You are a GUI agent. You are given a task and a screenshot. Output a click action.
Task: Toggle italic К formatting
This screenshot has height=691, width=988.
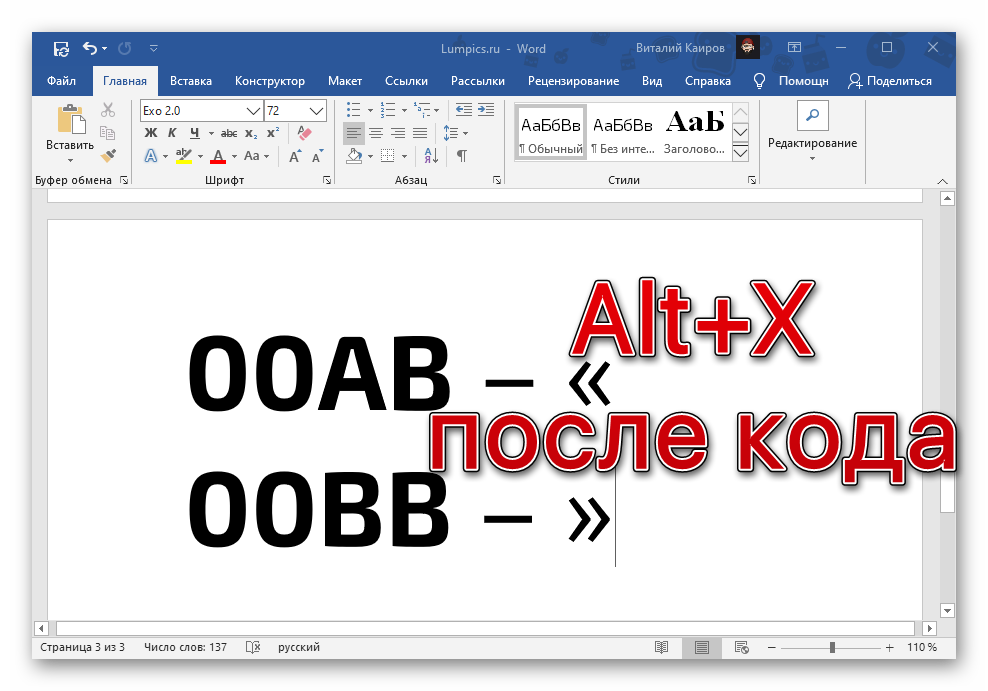click(172, 133)
